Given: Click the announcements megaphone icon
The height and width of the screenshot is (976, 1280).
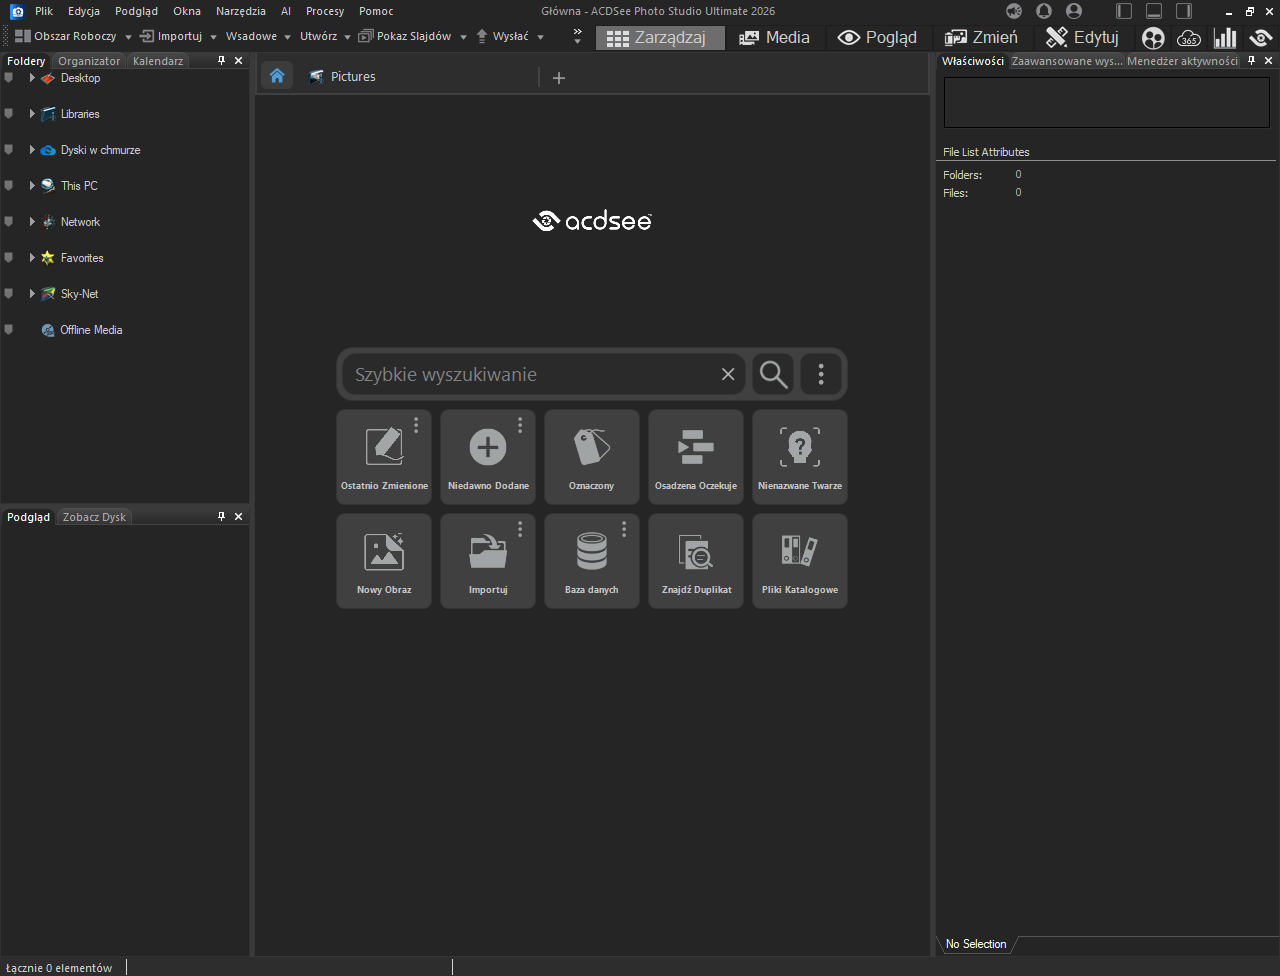Looking at the screenshot, I should click(x=1014, y=11).
